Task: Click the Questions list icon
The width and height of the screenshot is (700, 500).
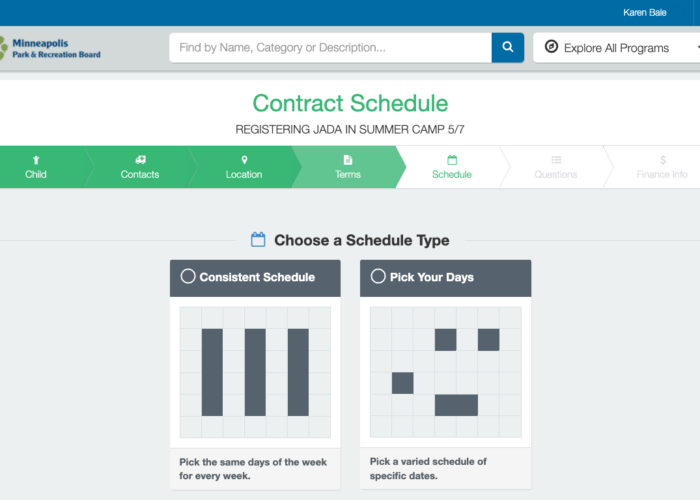Action: 556,160
